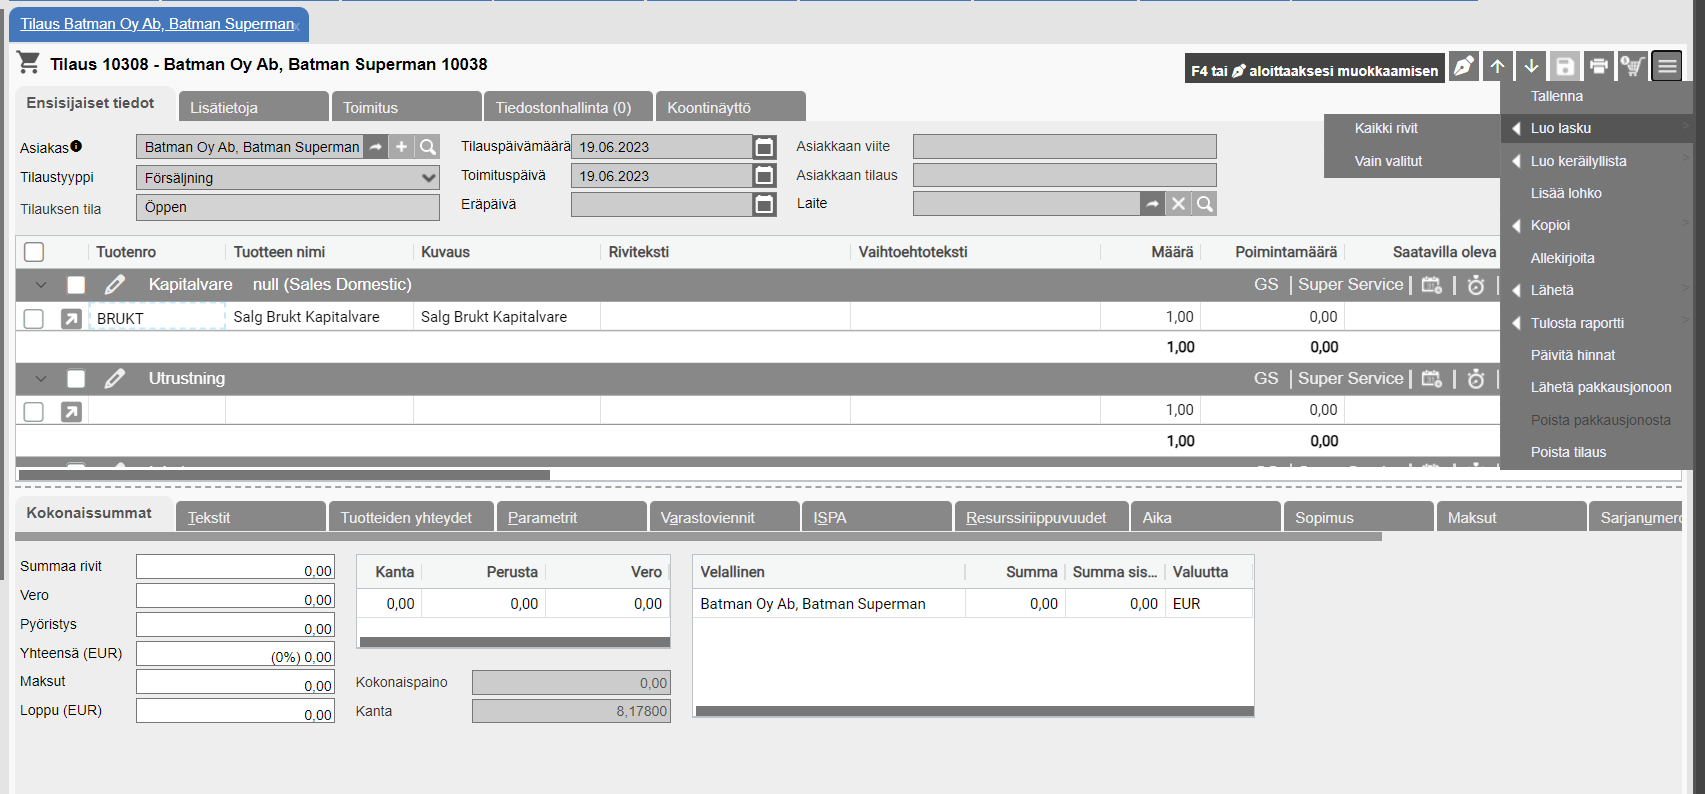1705x794 pixels.
Task: Collapse the Utrustning section chevron
Action: 41,379
